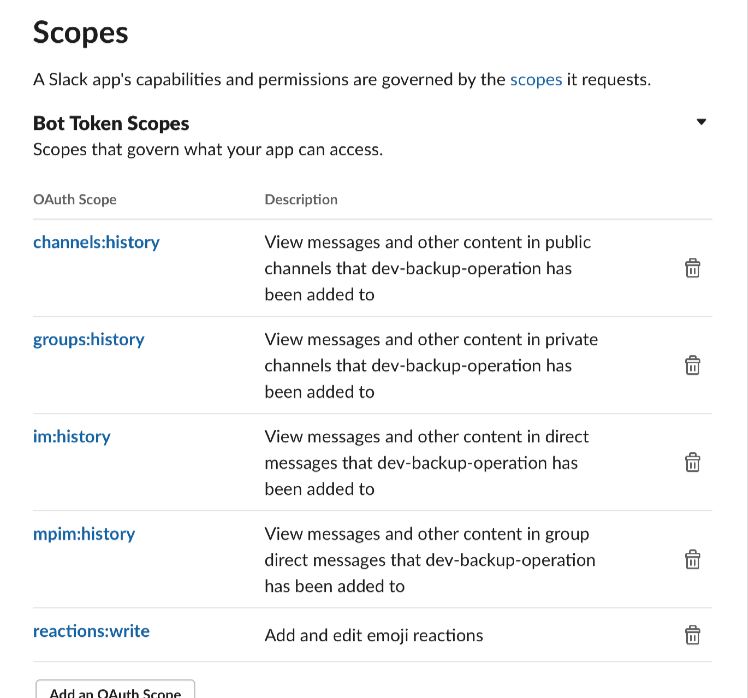Select the Description column header
748x698 pixels.
[x=301, y=199]
